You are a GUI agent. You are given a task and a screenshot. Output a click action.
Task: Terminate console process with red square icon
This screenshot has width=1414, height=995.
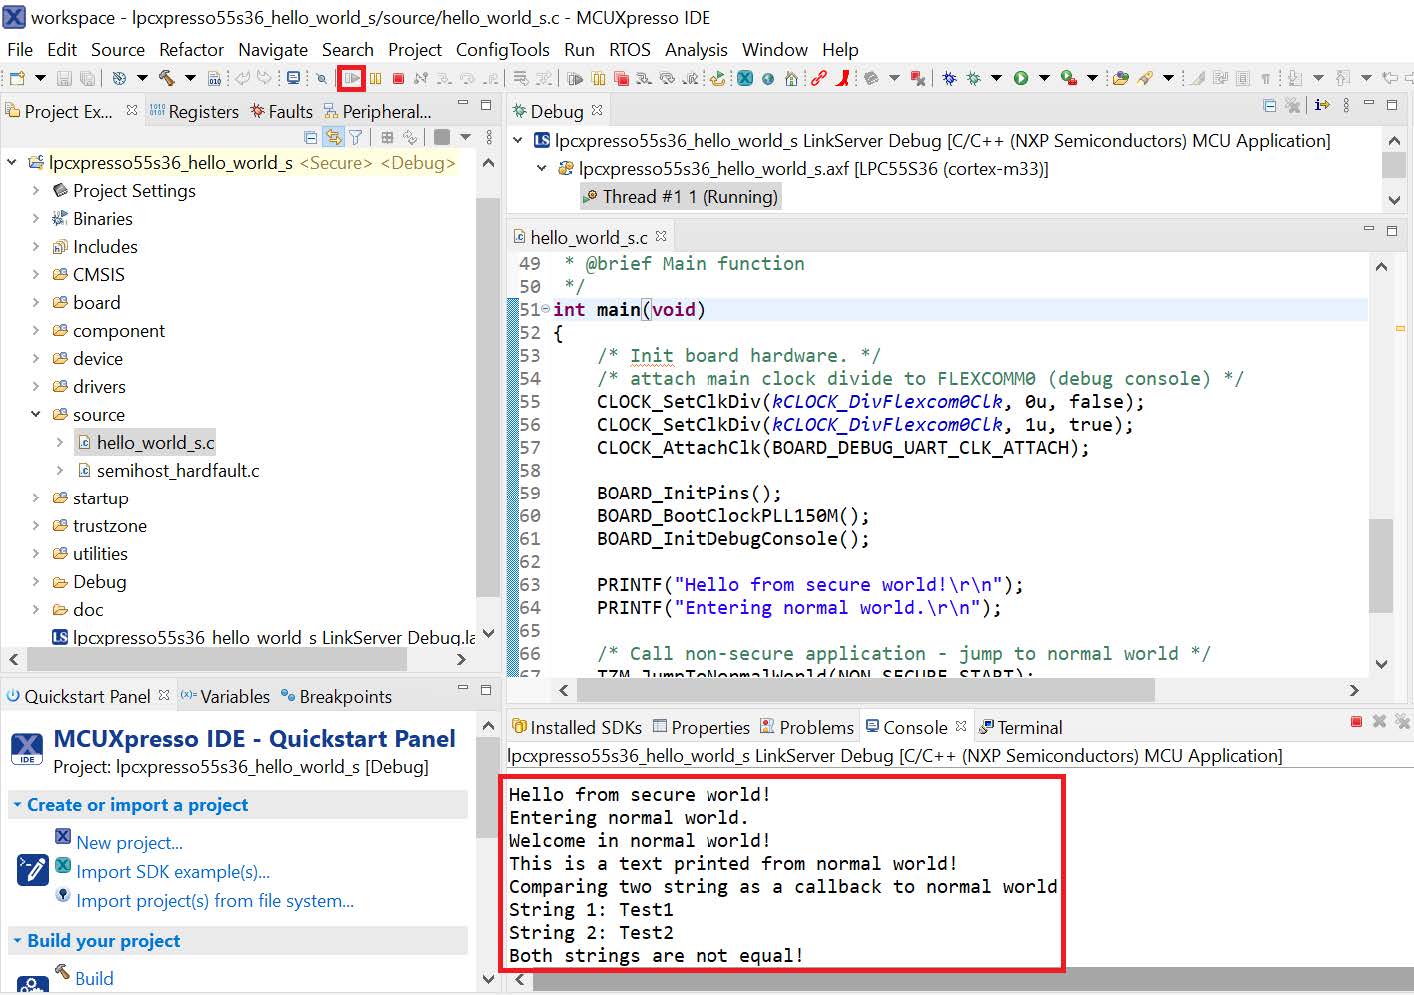pos(1356,722)
